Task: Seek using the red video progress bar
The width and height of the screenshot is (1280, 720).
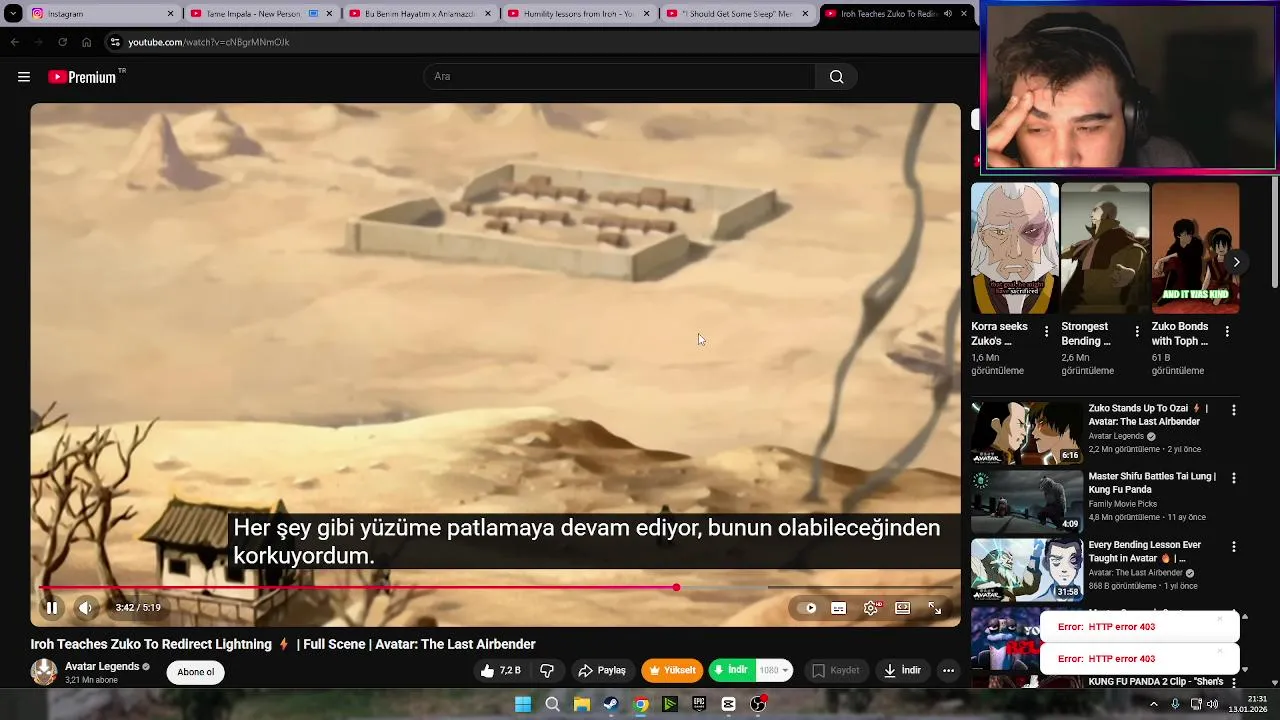Action: tap(495, 588)
